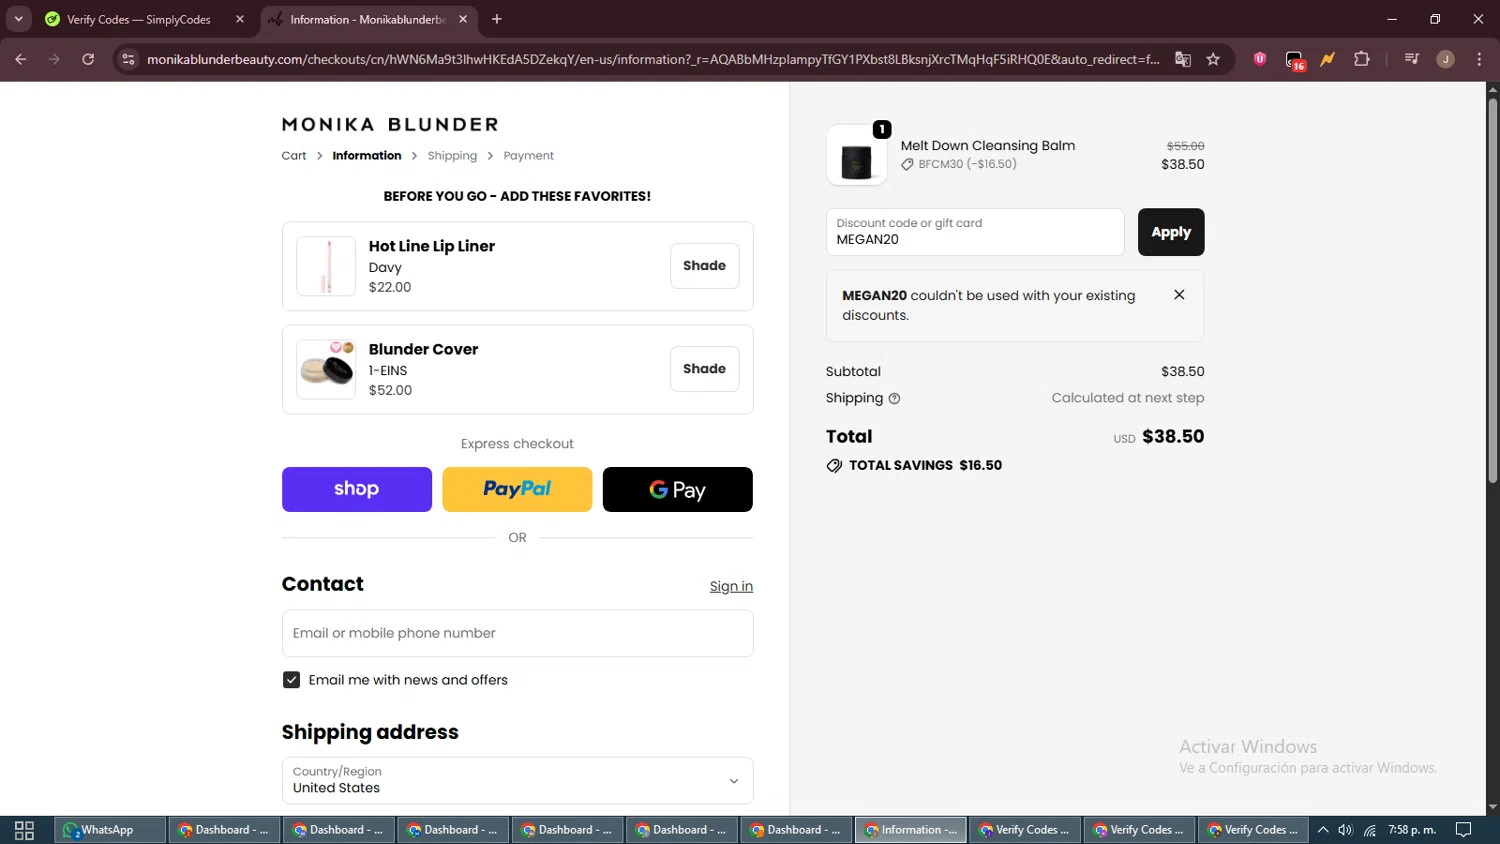Open the site information icon in address bar
The width and height of the screenshot is (1500, 844).
(x=128, y=59)
